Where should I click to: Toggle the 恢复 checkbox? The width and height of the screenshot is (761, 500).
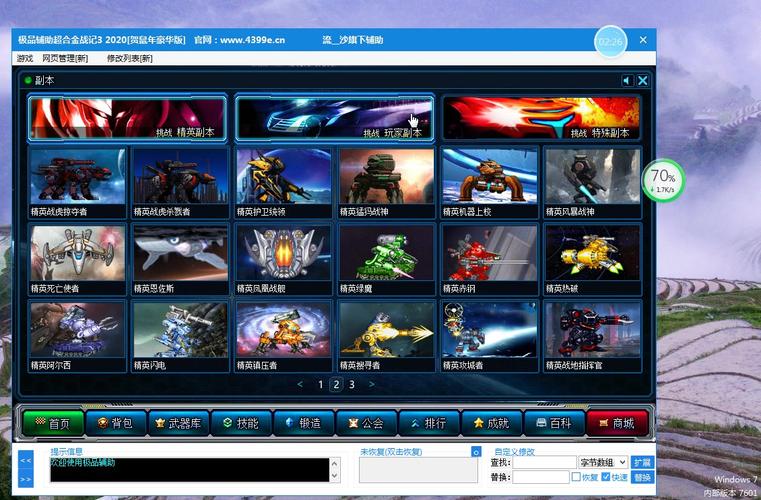(576, 477)
